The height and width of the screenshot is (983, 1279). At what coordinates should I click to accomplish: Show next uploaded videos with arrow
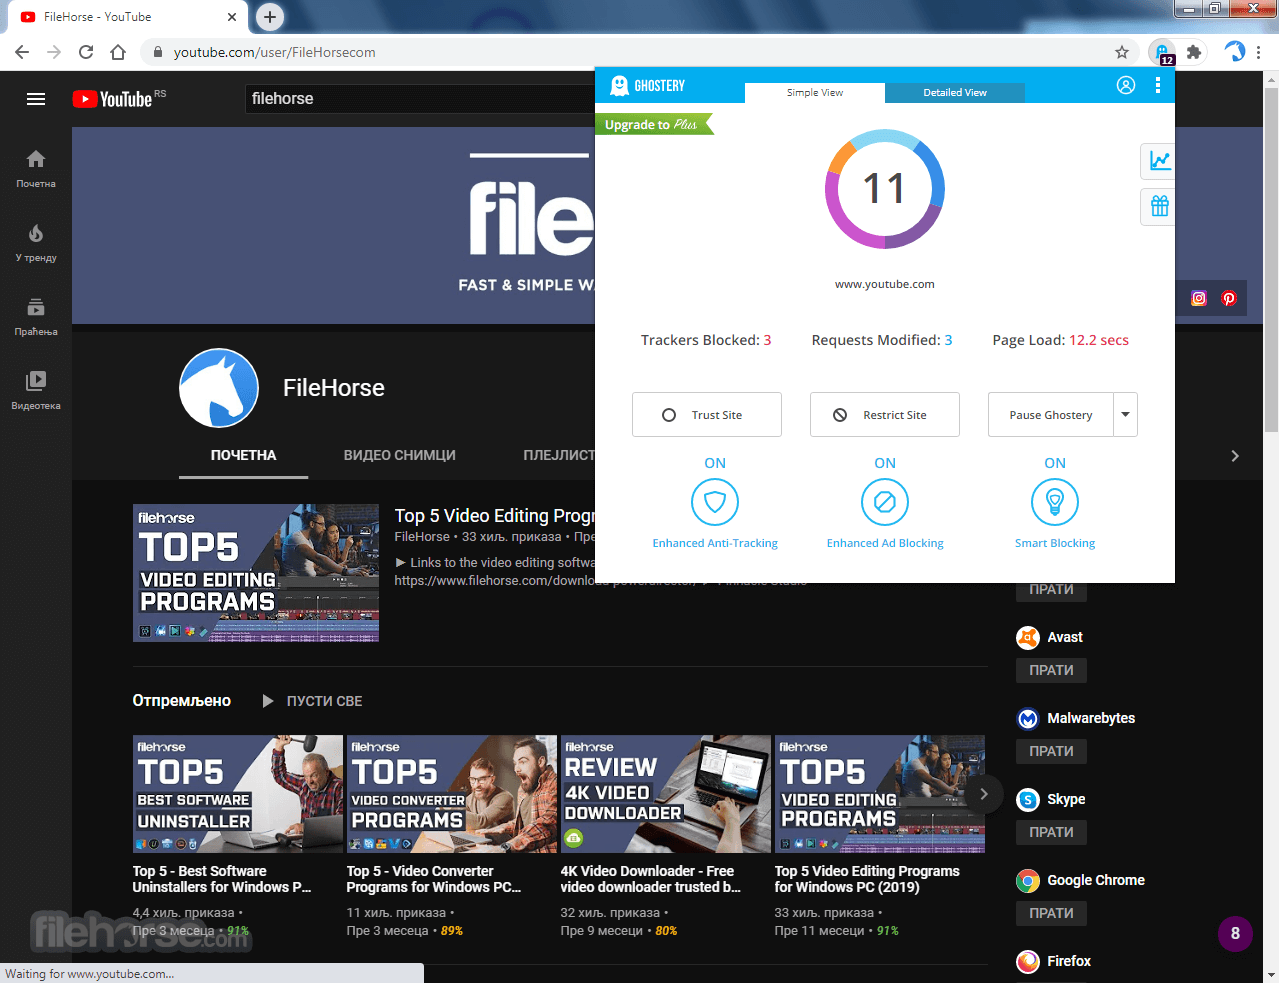984,794
